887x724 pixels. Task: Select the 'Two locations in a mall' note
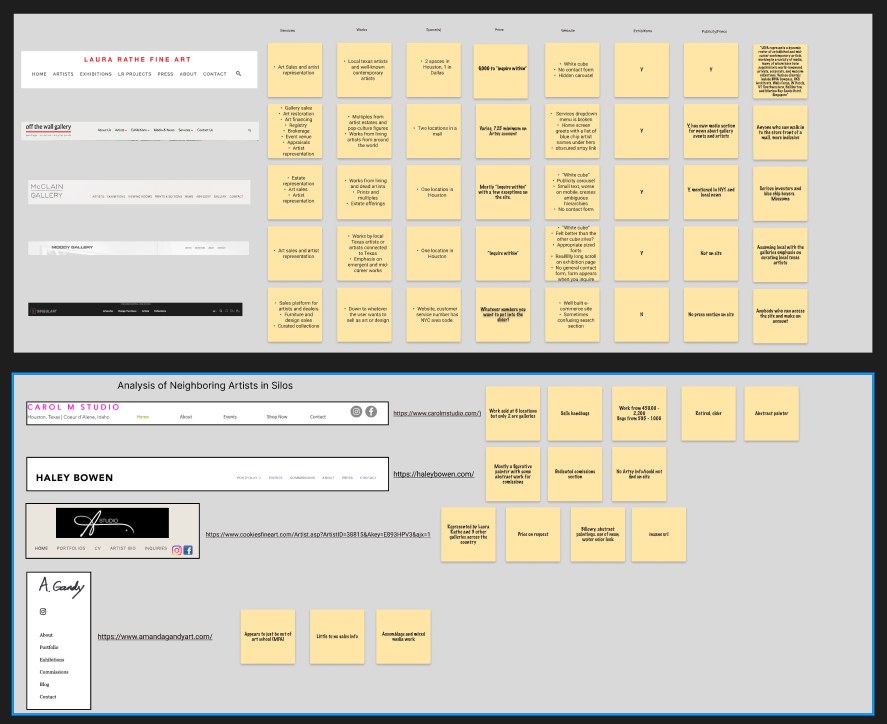point(433,131)
